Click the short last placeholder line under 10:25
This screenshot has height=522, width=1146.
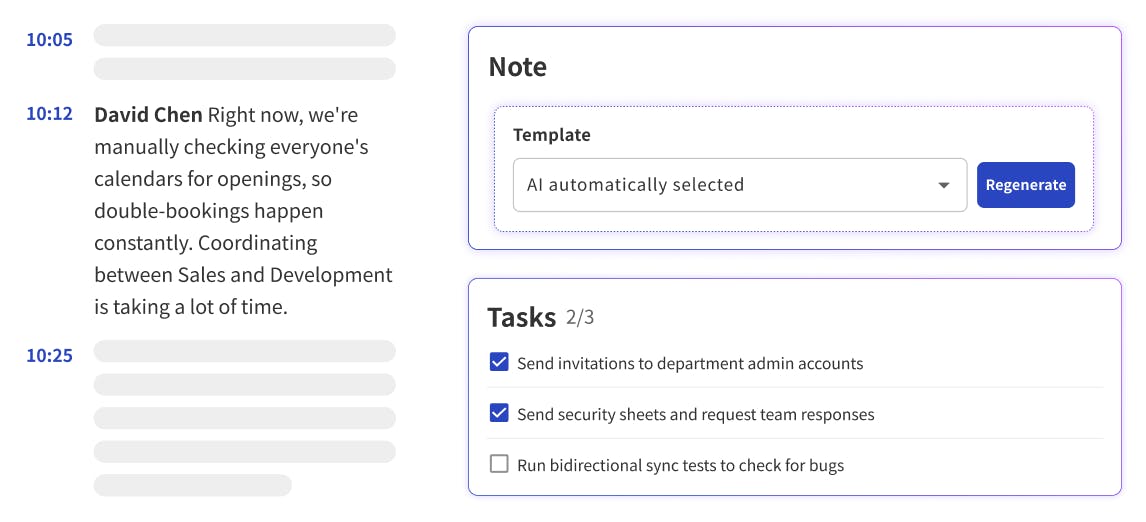coord(192,485)
